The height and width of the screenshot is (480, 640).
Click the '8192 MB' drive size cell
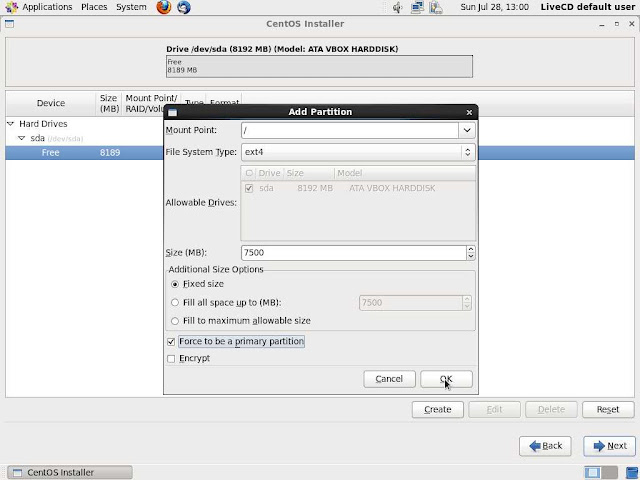coord(315,189)
